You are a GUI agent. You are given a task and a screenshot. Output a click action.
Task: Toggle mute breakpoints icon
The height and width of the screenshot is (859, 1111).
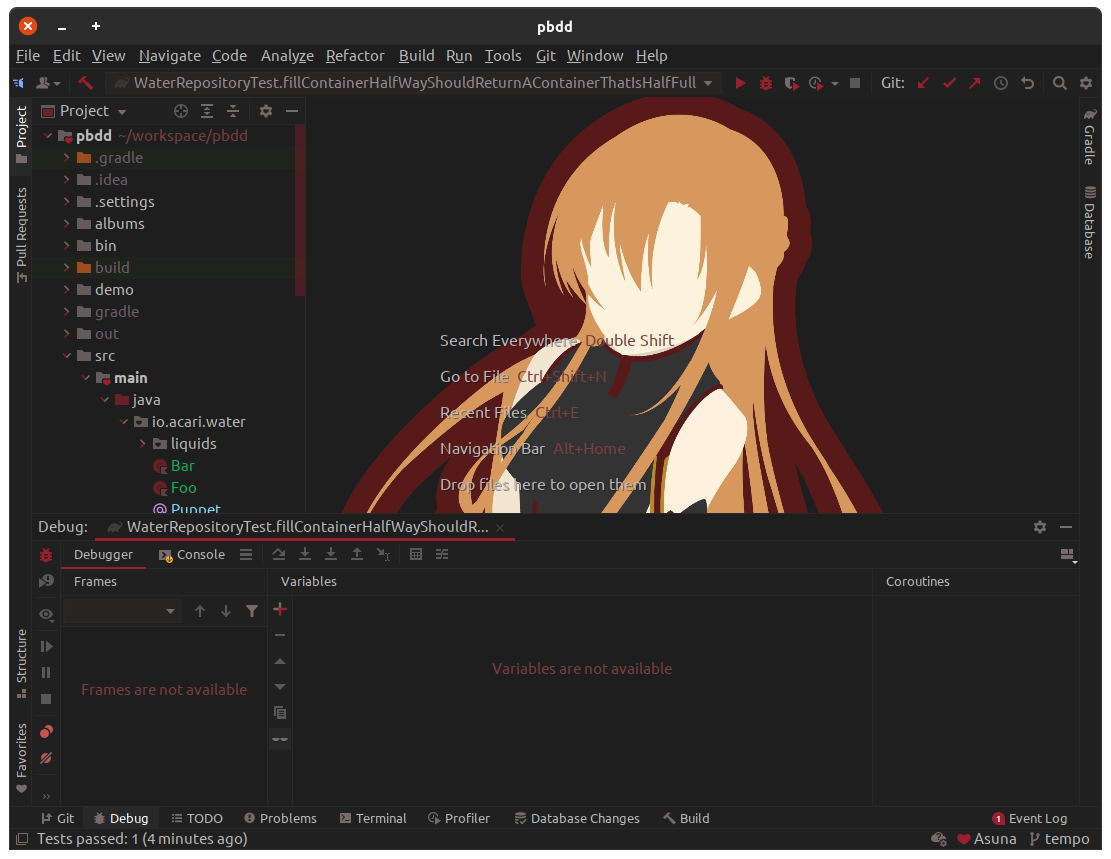[x=46, y=758]
